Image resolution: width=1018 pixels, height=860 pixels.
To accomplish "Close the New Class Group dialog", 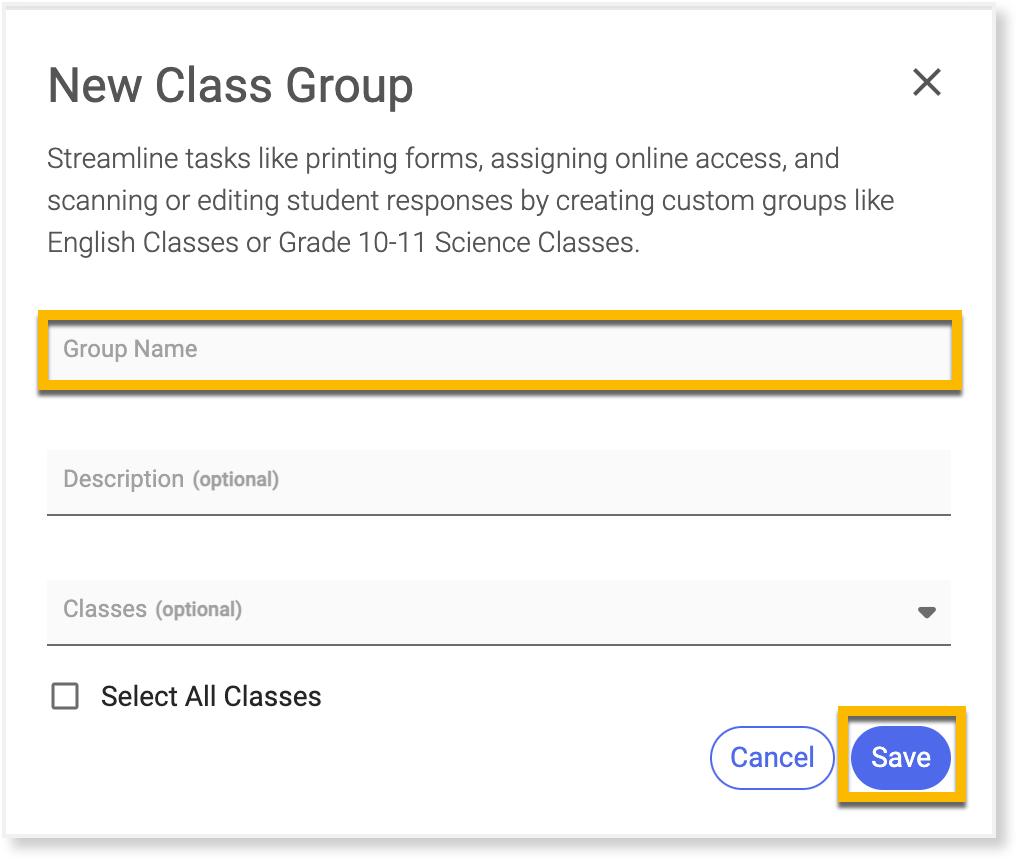I will (x=927, y=83).
